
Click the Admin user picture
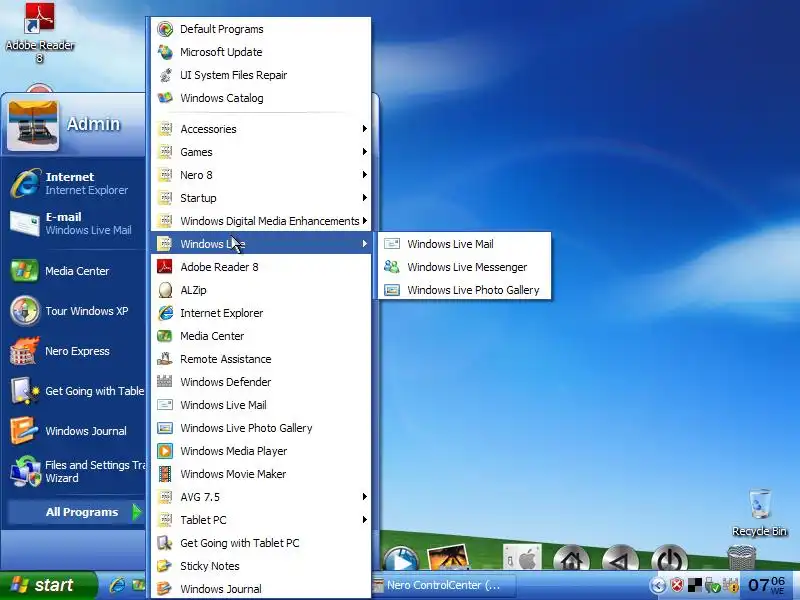[x=33, y=126]
